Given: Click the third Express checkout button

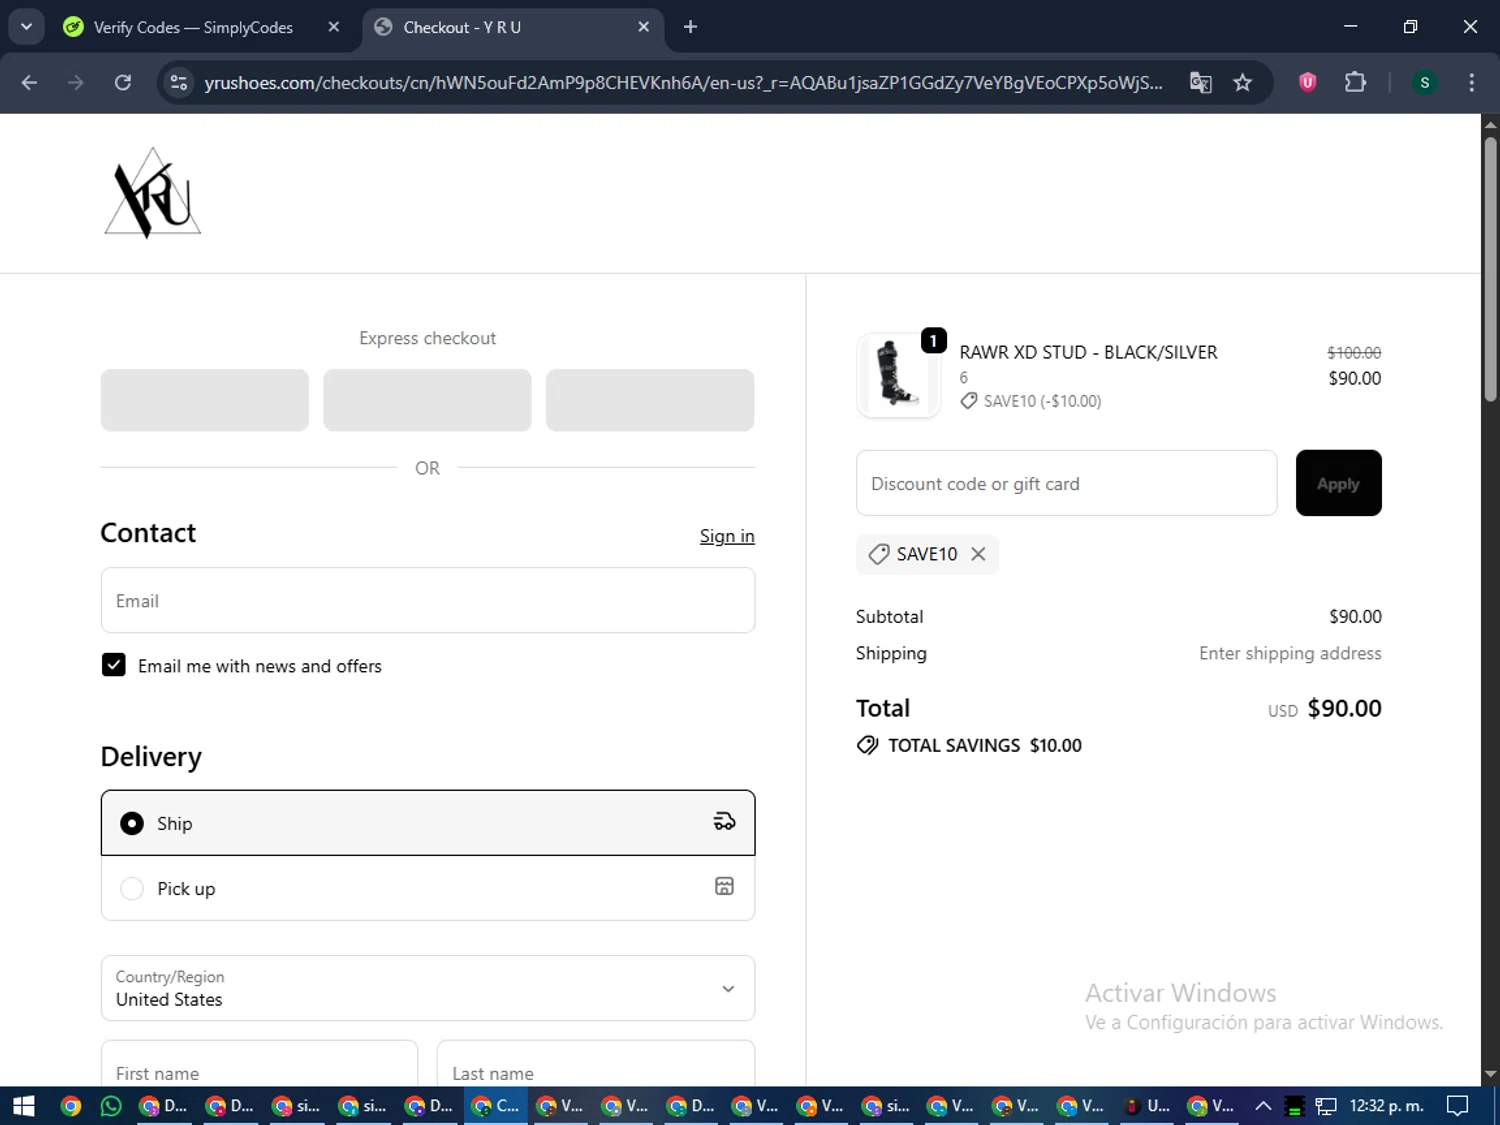Looking at the screenshot, I should pyautogui.click(x=650, y=400).
